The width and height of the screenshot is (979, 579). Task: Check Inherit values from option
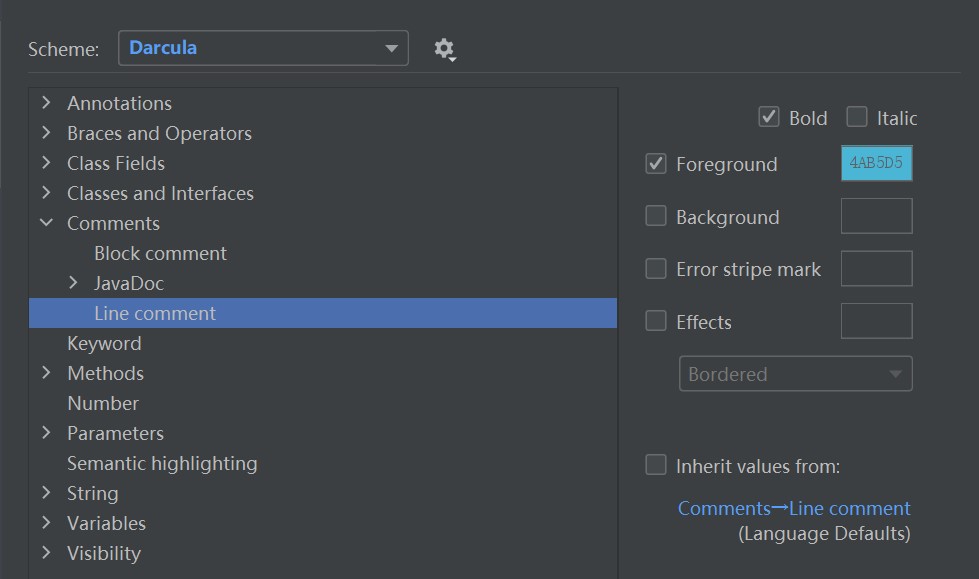656,465
